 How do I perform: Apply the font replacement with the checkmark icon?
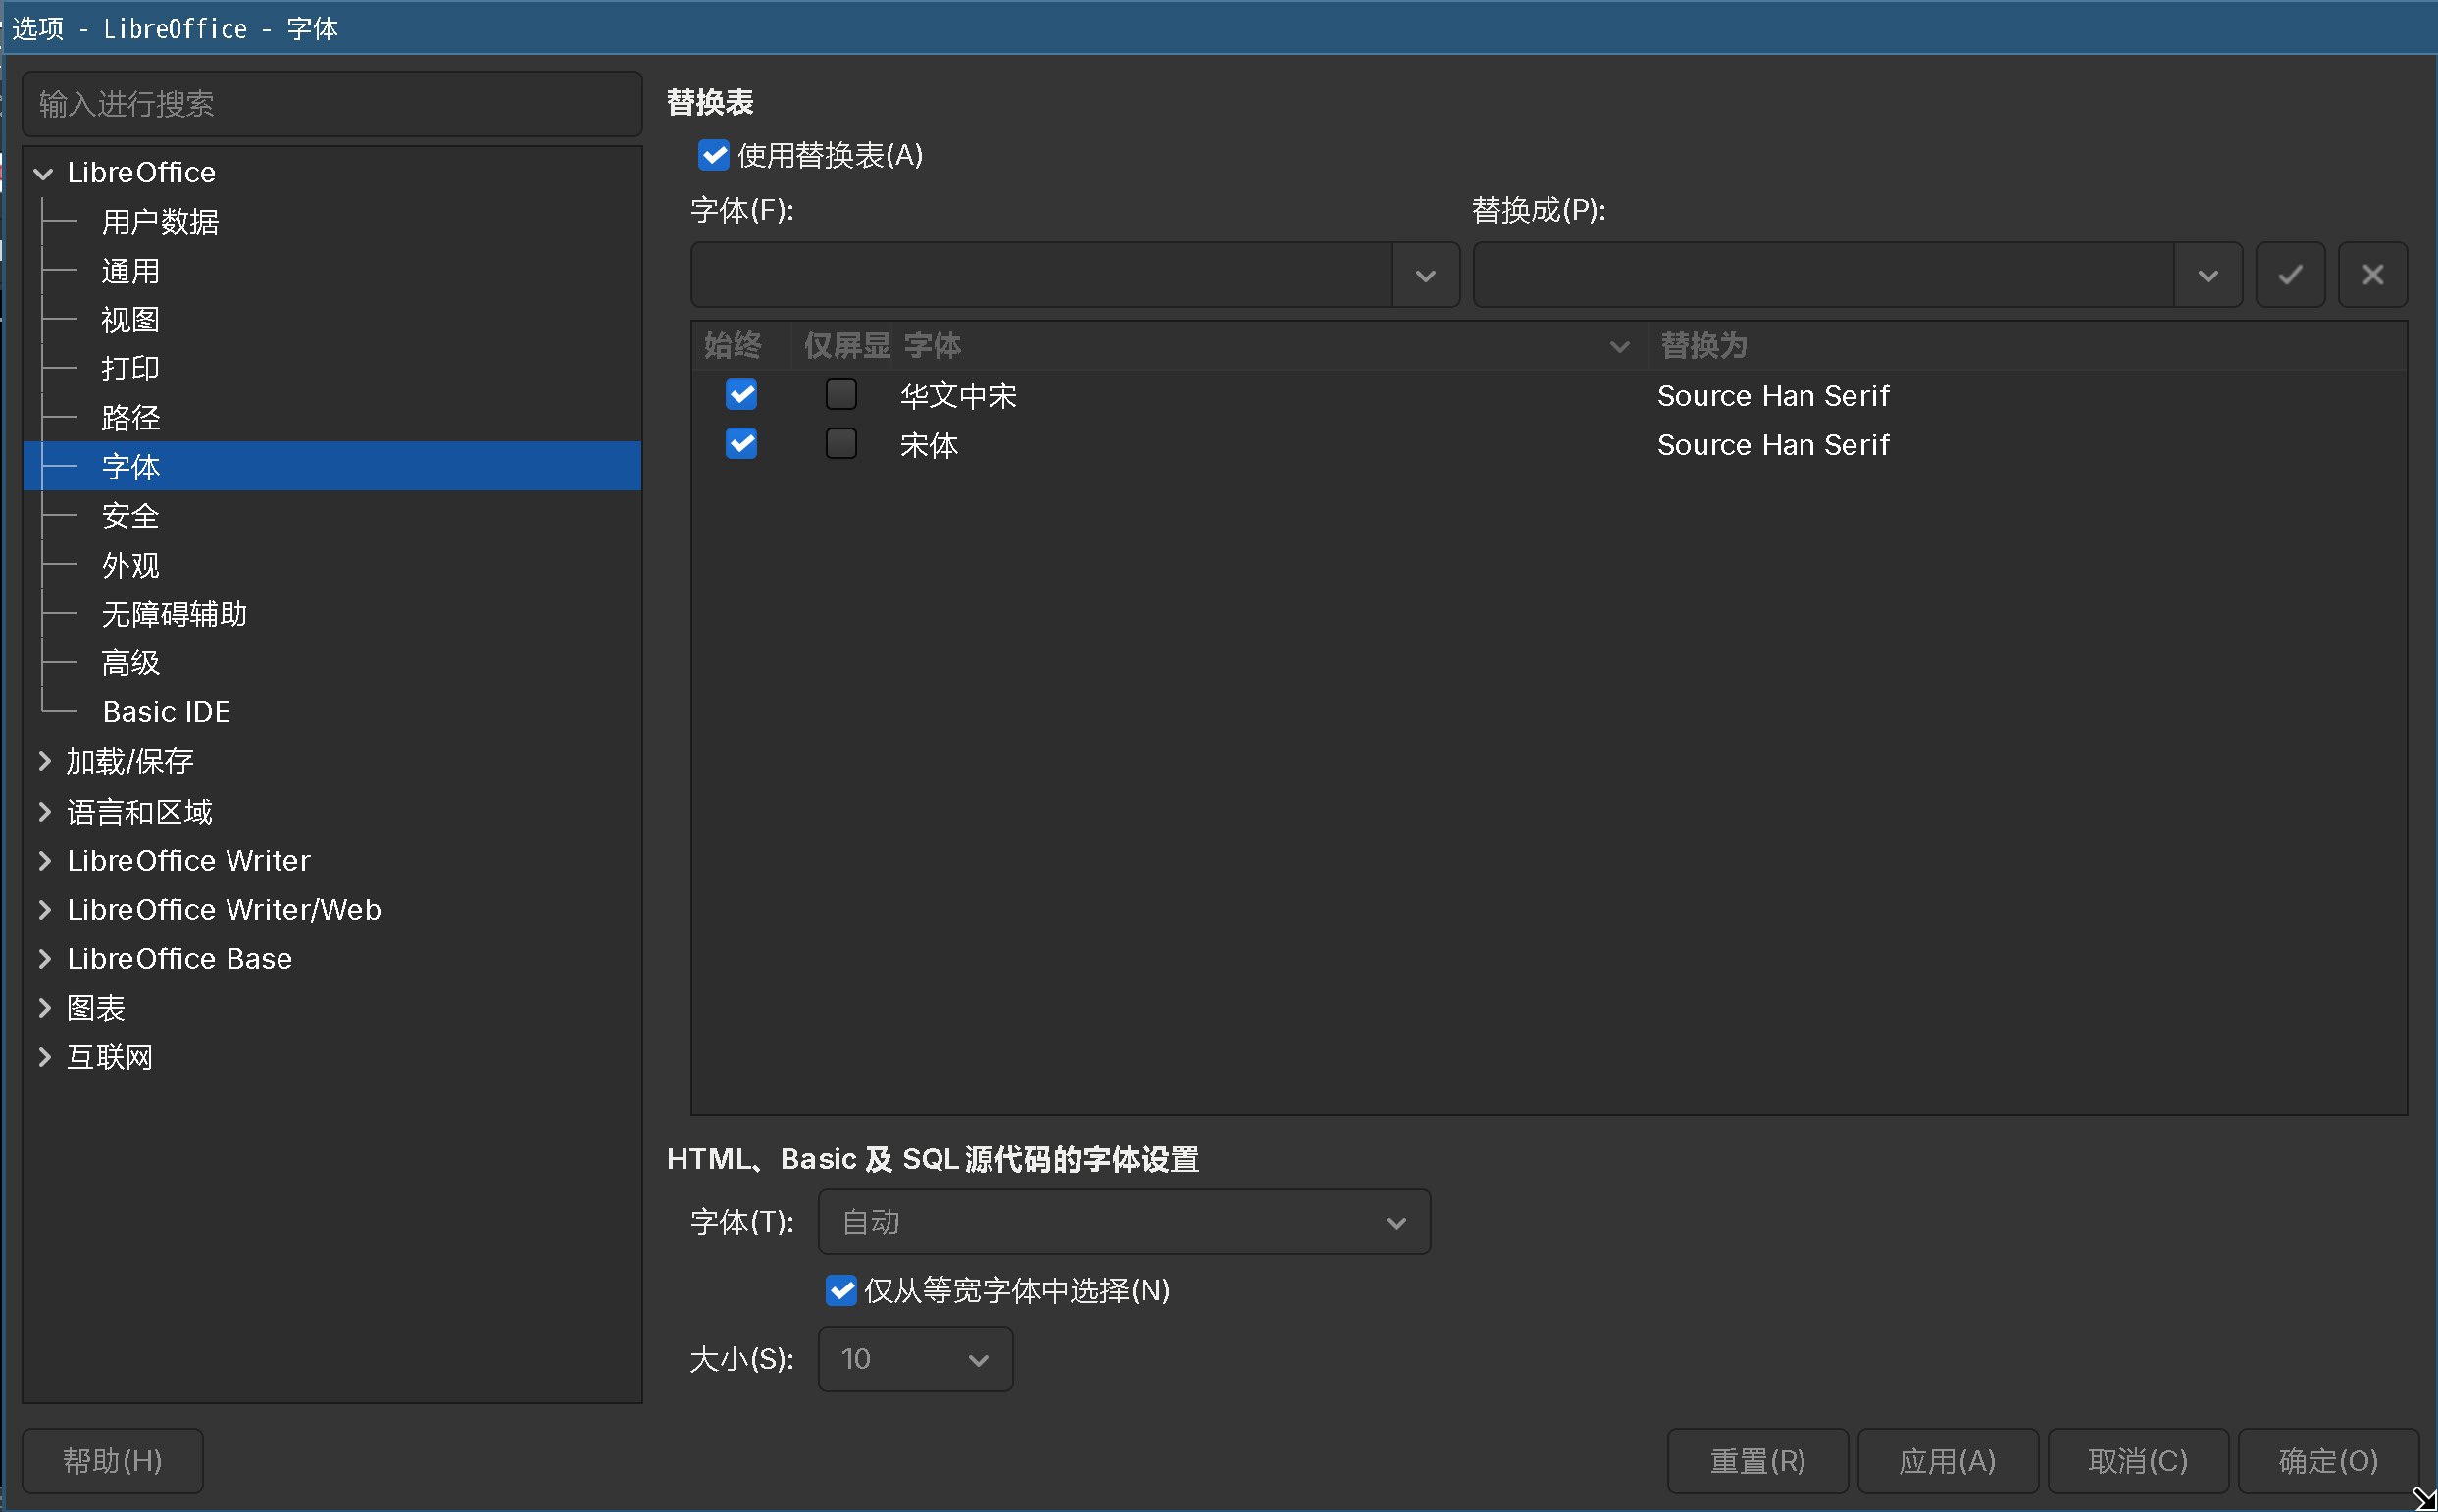click(2289, 274)
